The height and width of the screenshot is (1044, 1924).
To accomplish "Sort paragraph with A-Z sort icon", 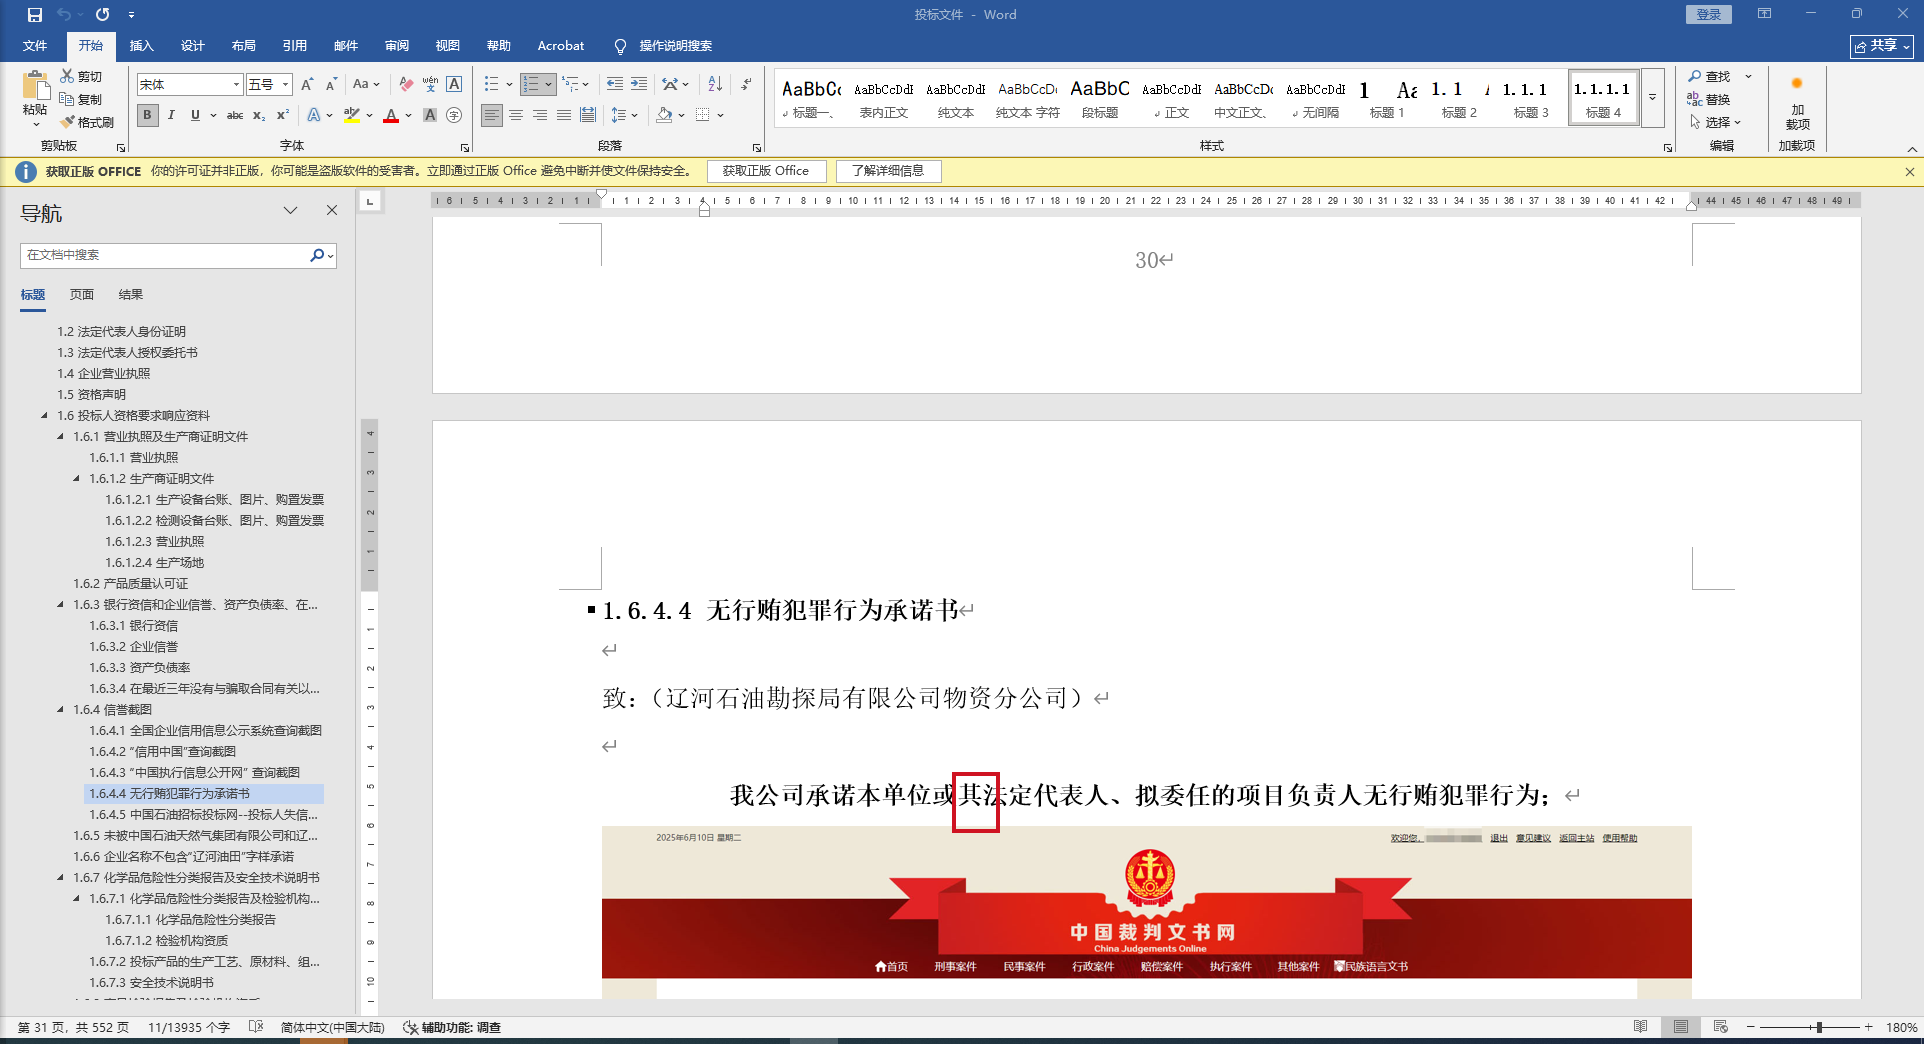I will click(715, 84).
